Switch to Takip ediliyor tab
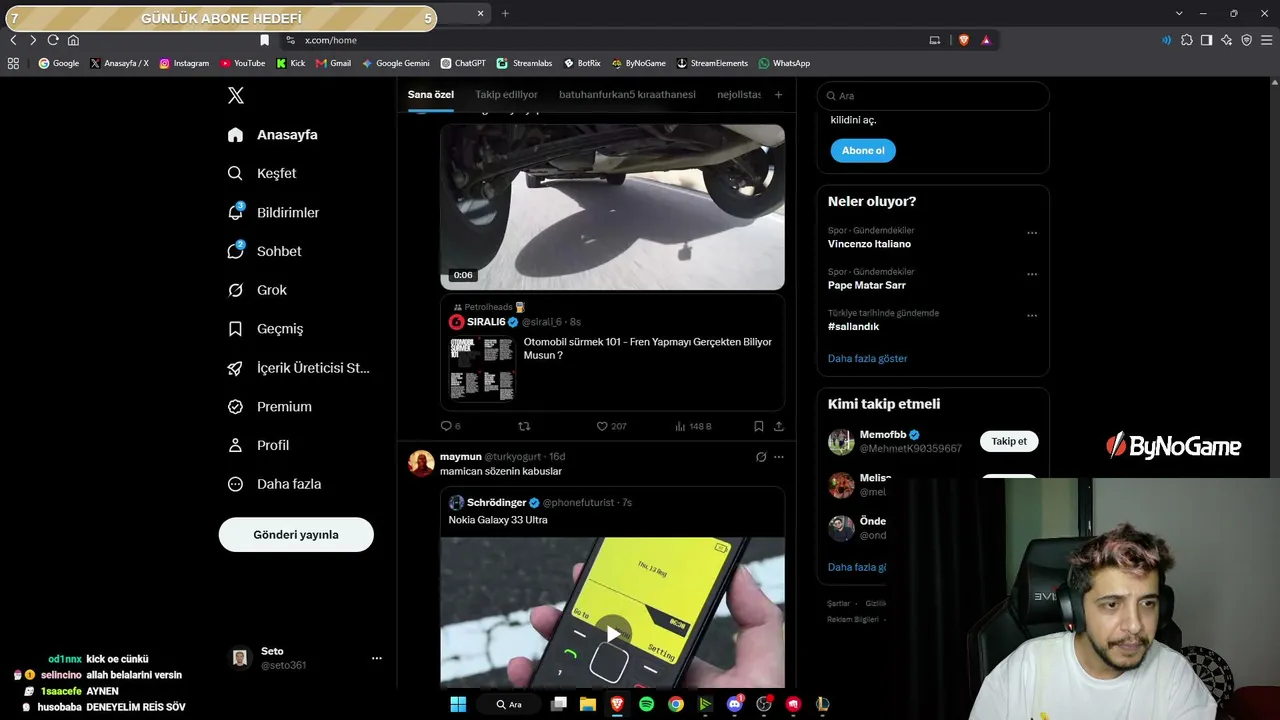This screenshot has width=1280, height=720. click(x=506, y=95)
